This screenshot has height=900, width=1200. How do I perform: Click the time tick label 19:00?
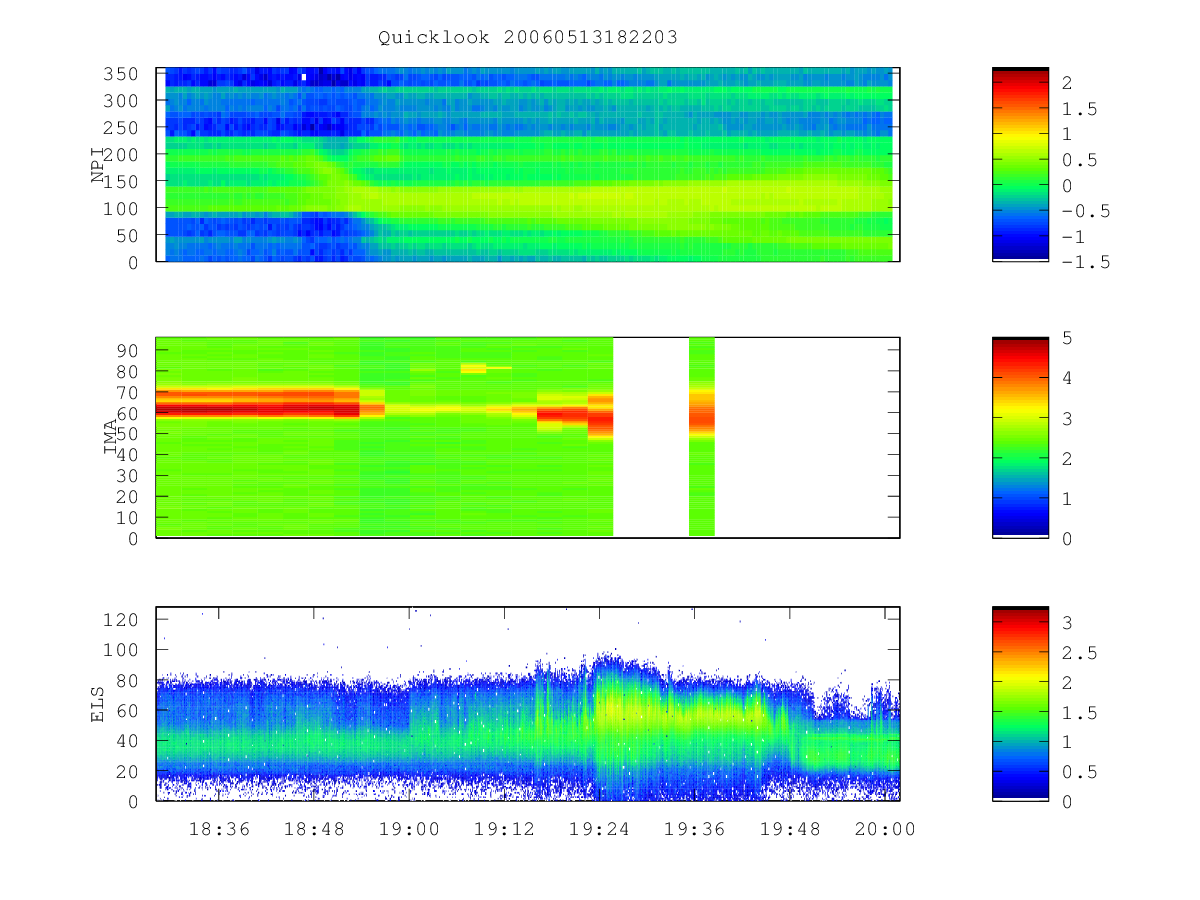tap(409, 829)
